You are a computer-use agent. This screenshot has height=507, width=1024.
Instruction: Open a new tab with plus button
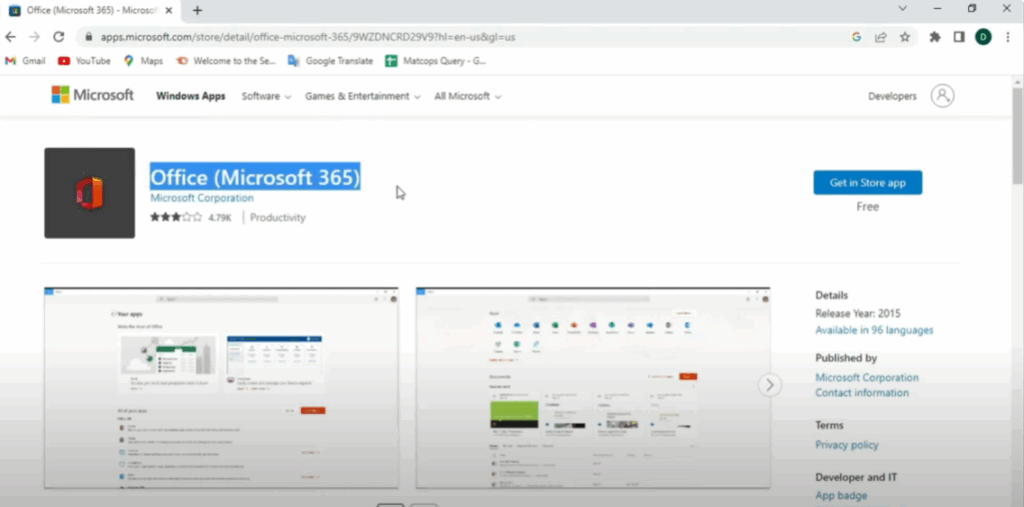point(197,10)
